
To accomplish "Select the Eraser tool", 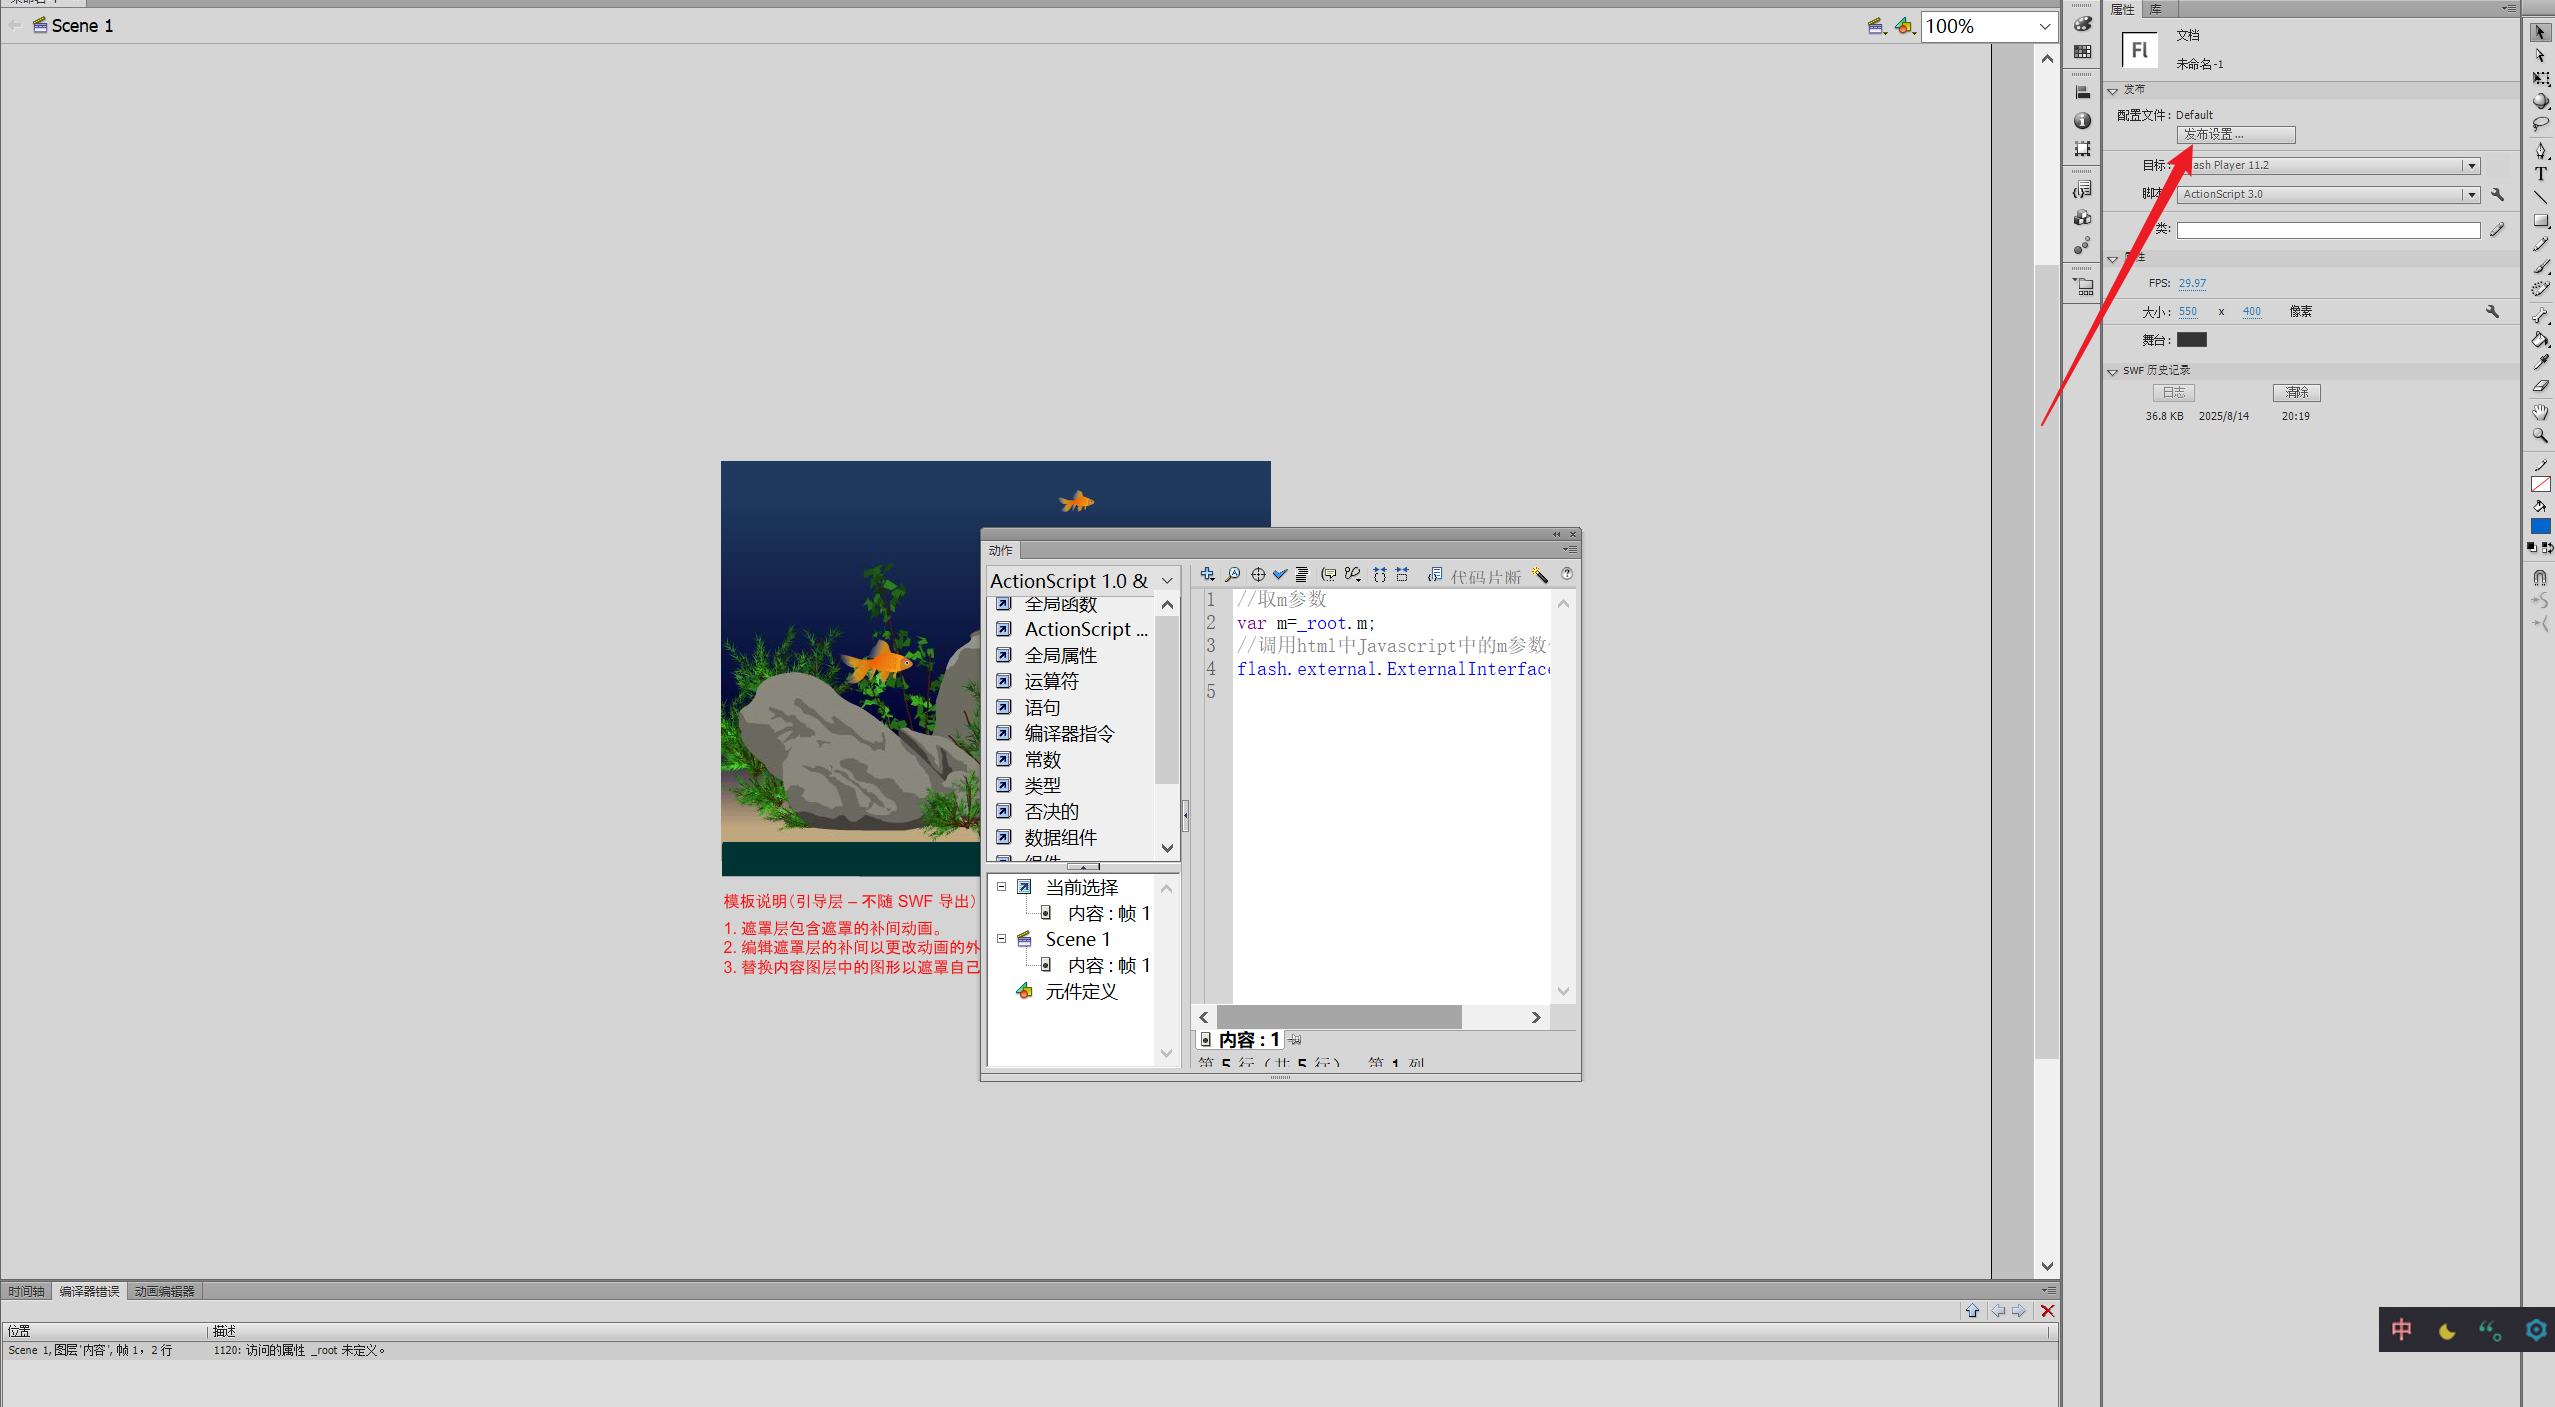I will coord(2540,386).
